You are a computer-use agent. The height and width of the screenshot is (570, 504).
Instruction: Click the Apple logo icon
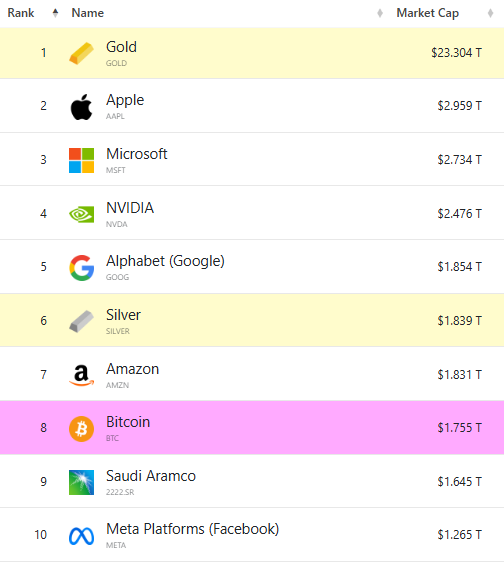click(81, 107)
